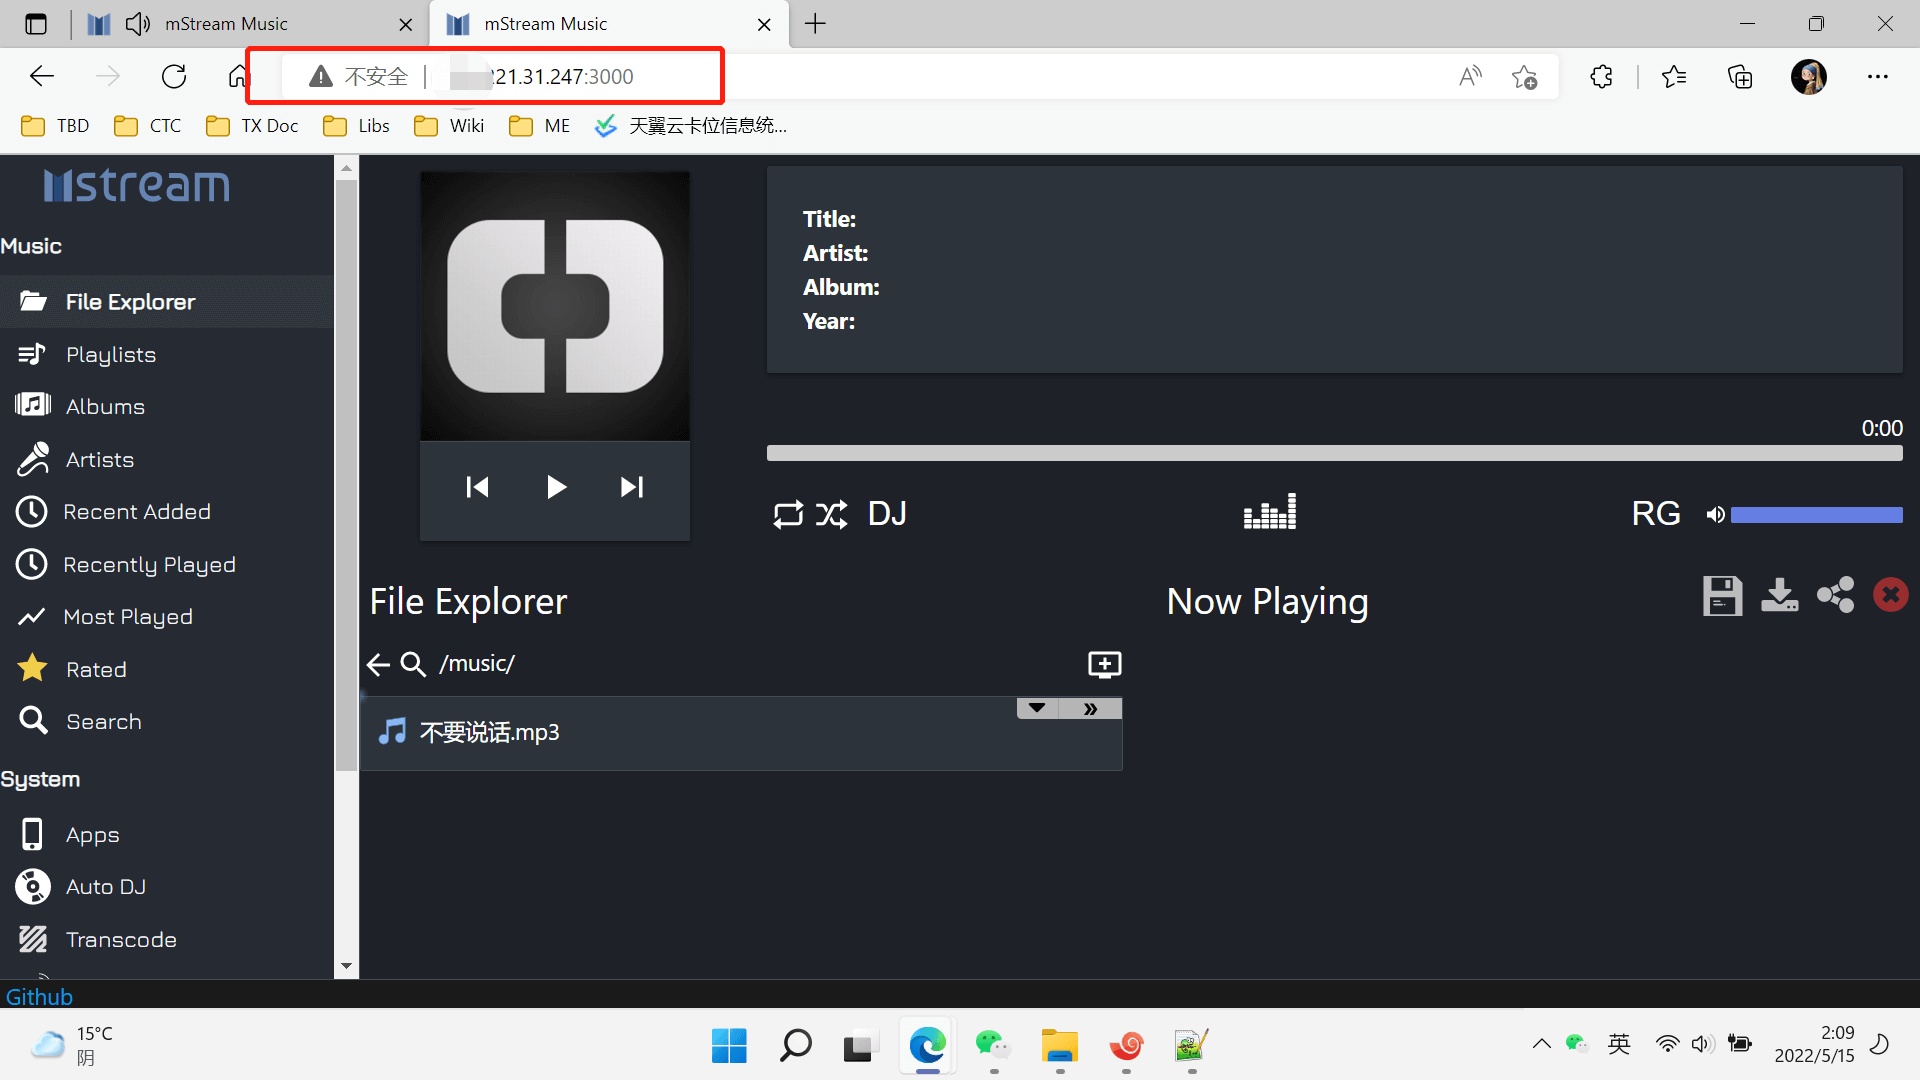Open the Github link
The width and height of the screenshot is (1920, 1080).
39,997
